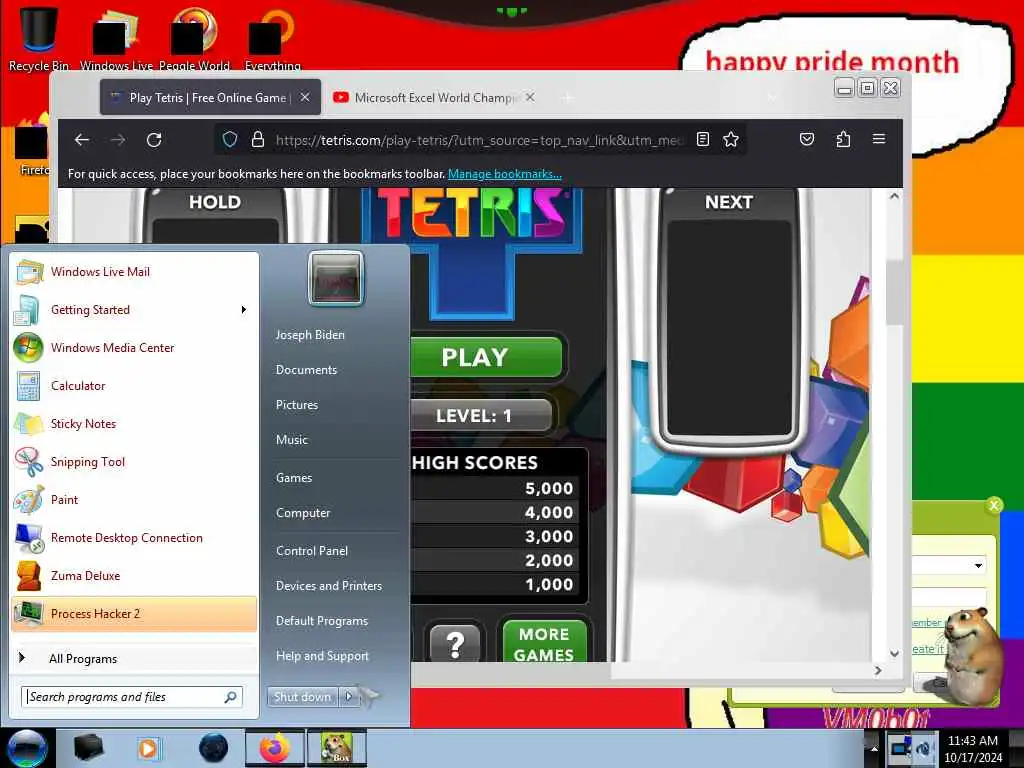Launch Zuma Deluxe
Screen dimensions: 1024x768
coord(135,575)
